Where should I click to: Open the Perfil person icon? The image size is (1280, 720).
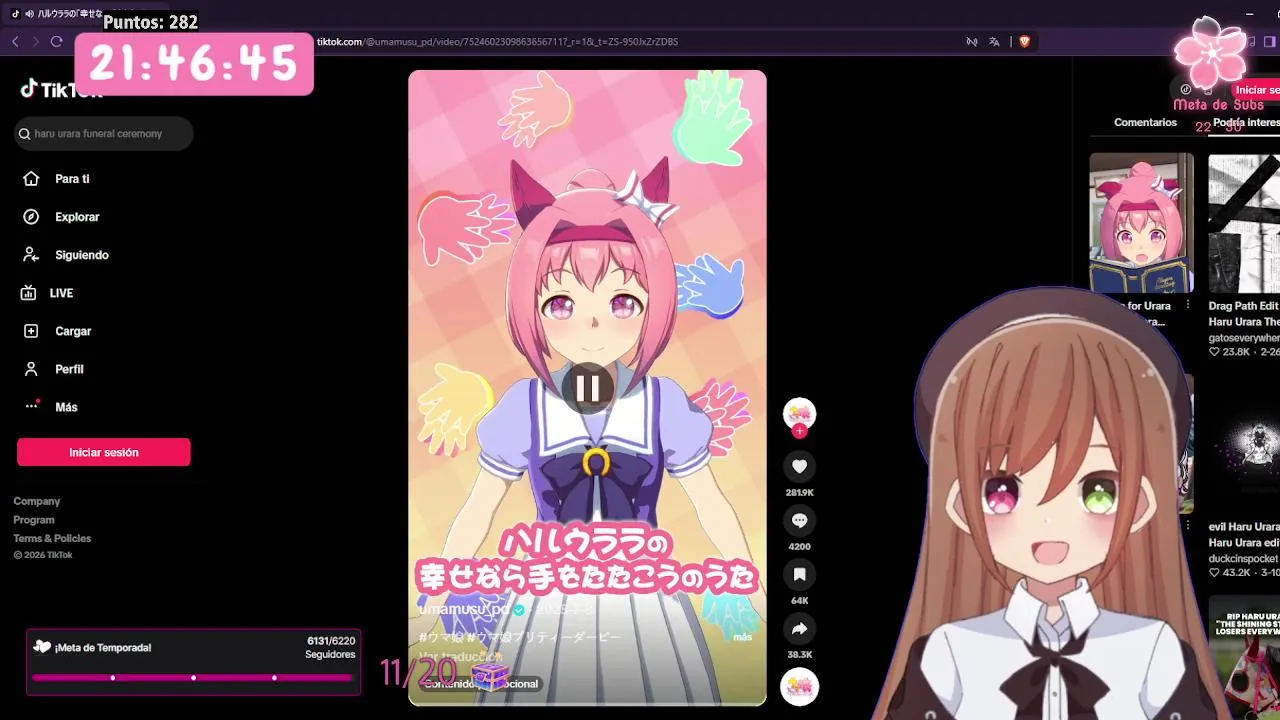(31, 369)
